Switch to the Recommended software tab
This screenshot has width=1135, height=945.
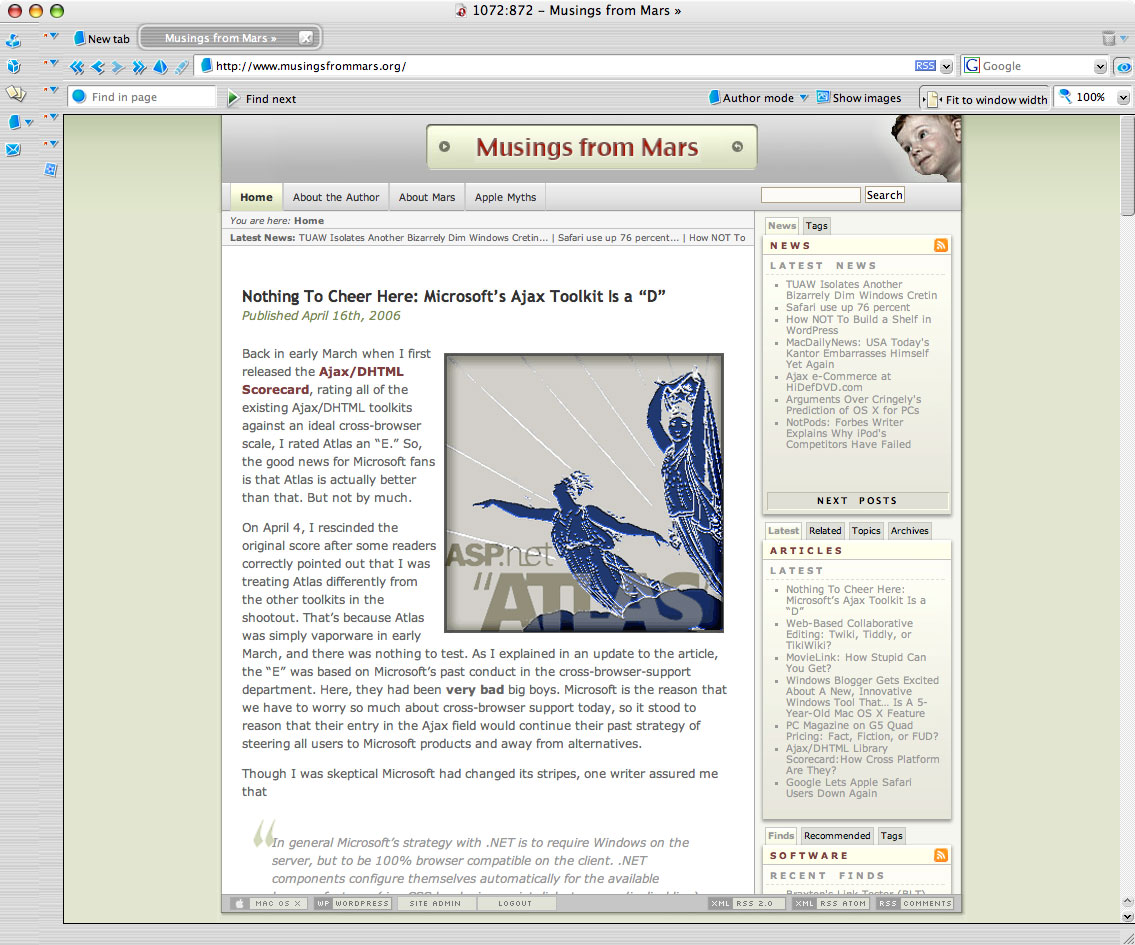pyautogui.click(x=837, y=836)
